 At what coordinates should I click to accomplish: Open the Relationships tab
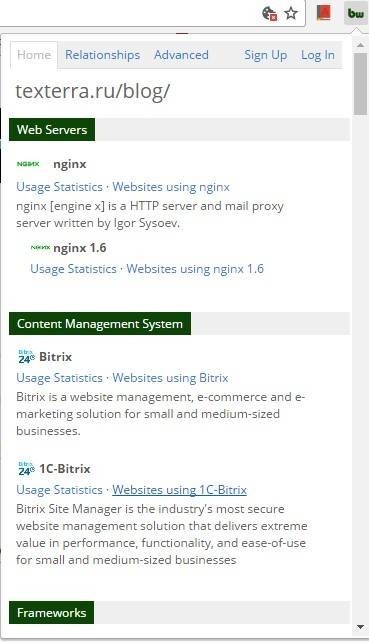[x=102, y=55]
